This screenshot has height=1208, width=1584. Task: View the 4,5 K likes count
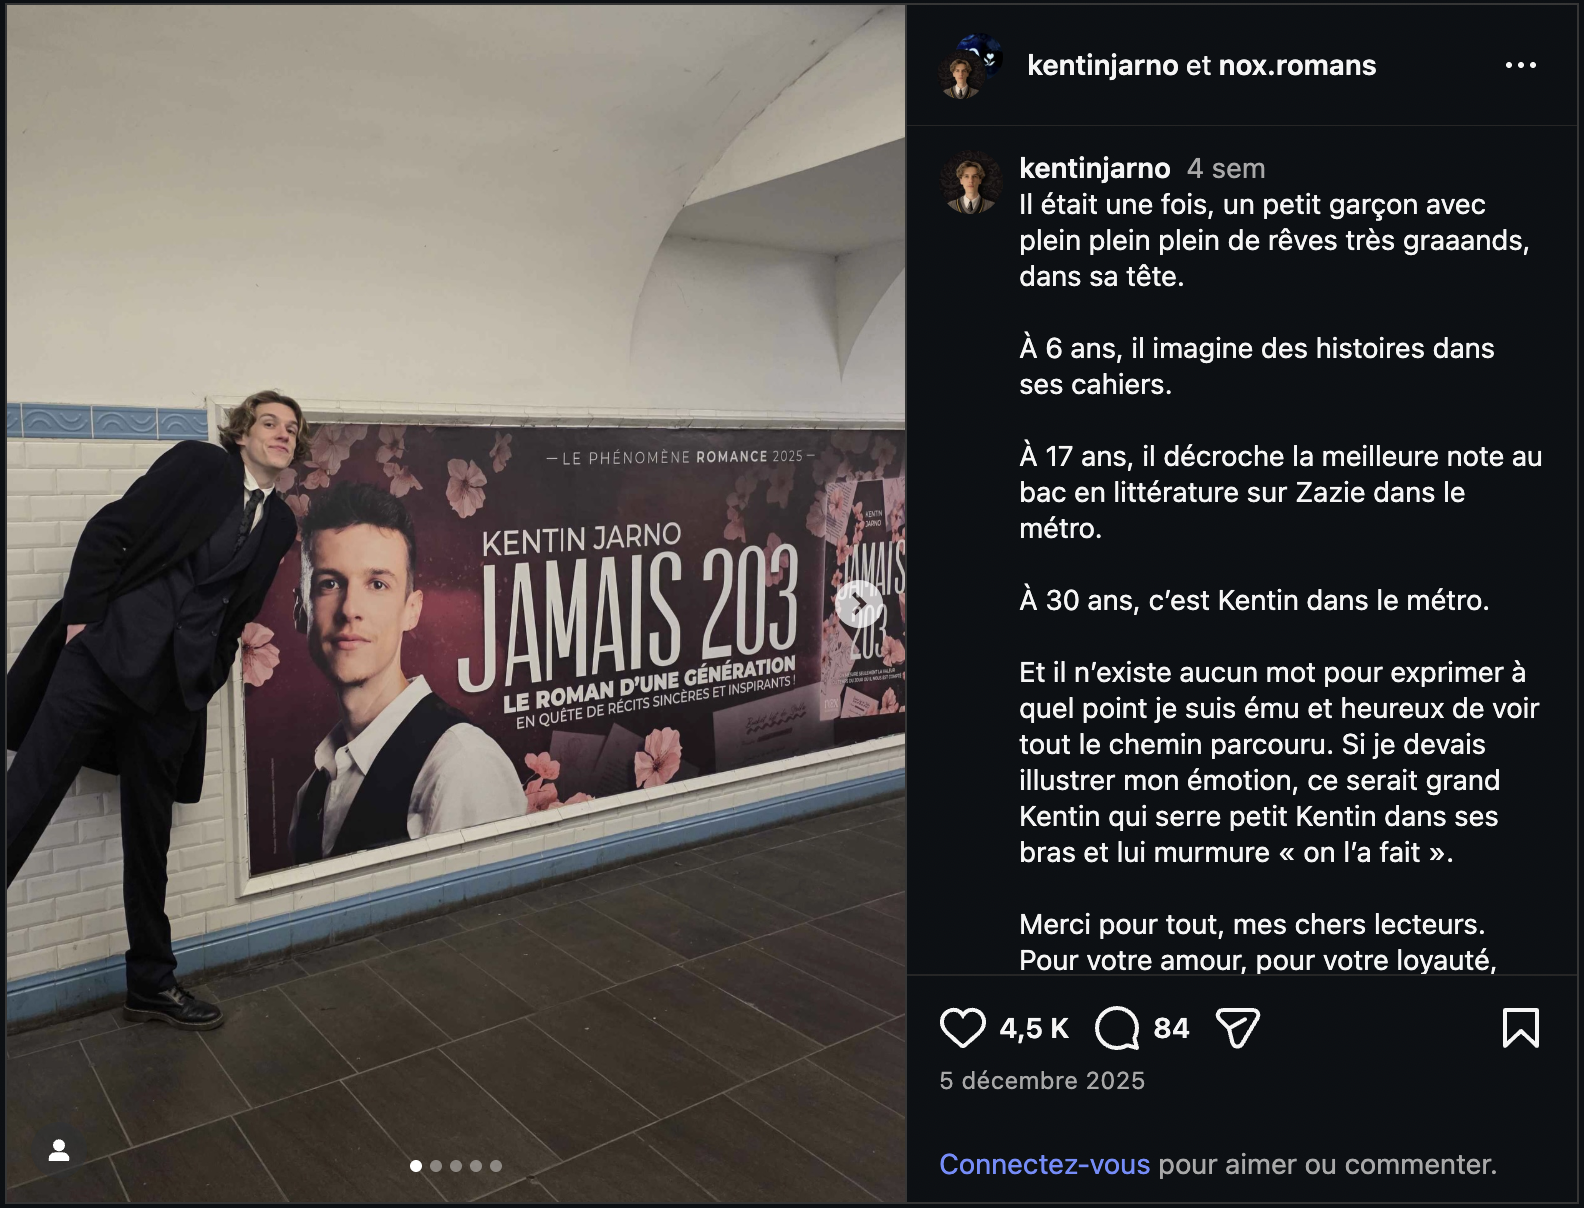pos(1034,1028)
